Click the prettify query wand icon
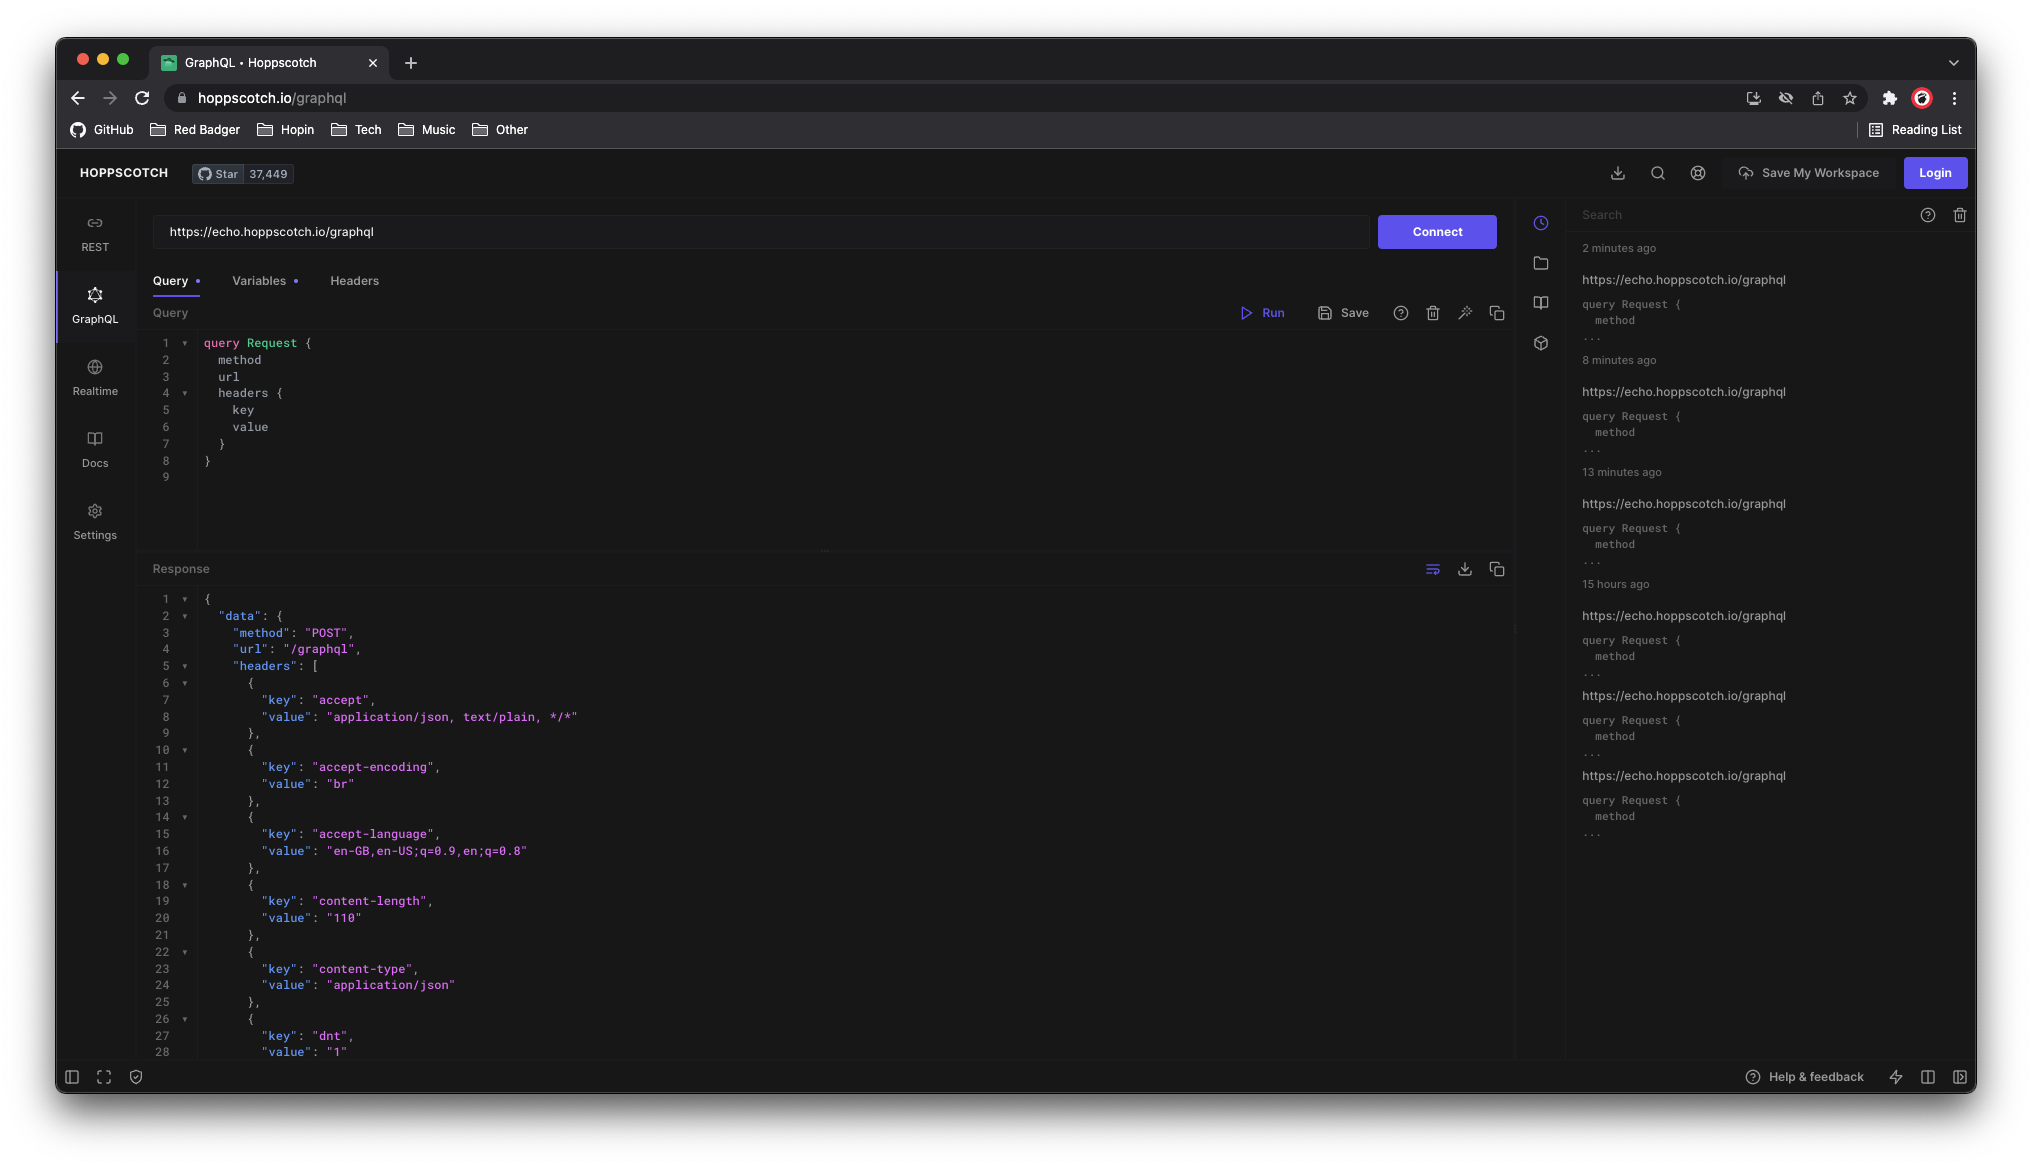The image size is (2032, 1167). pos(1465,313)
